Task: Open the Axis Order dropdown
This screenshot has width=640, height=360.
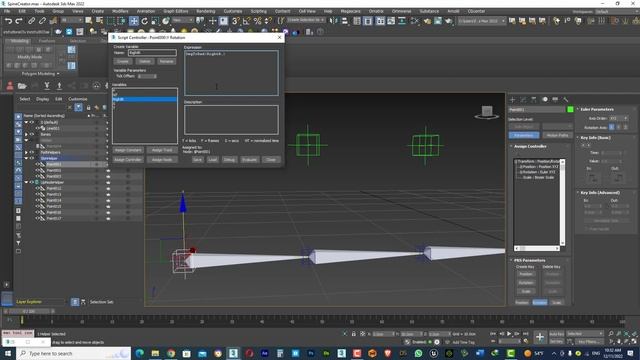Action: tap(618, 118)
